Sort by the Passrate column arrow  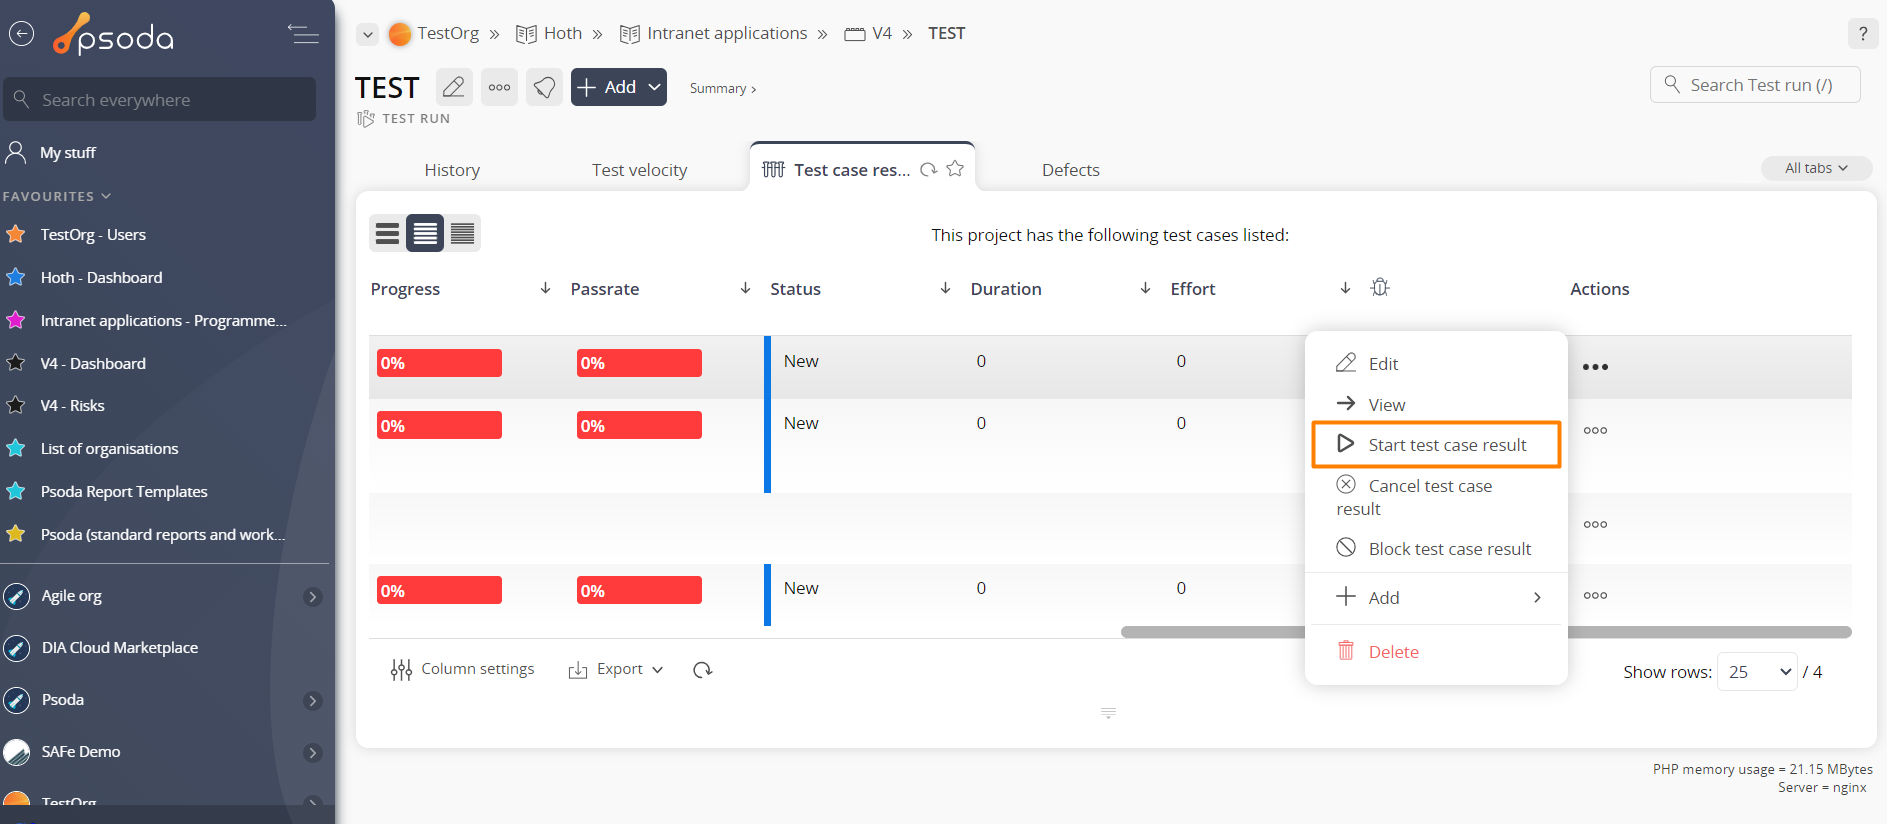[x=745, y=288]
